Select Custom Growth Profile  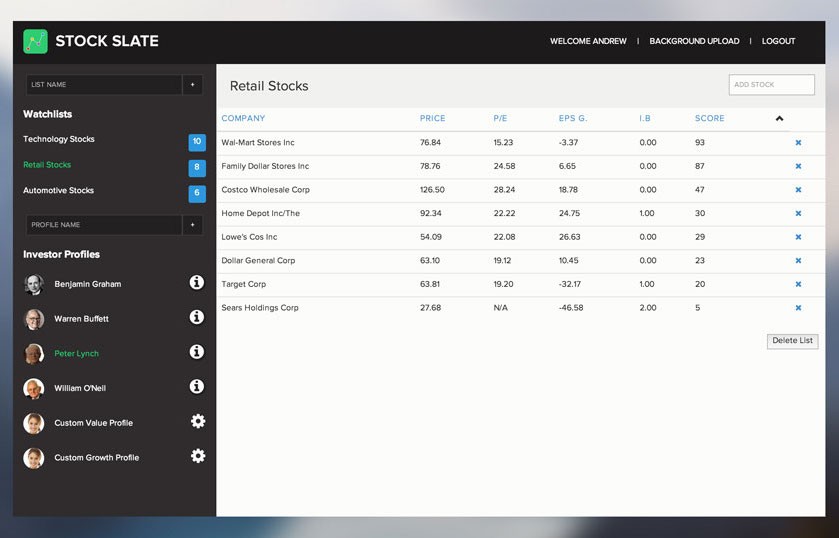(97, 458)
